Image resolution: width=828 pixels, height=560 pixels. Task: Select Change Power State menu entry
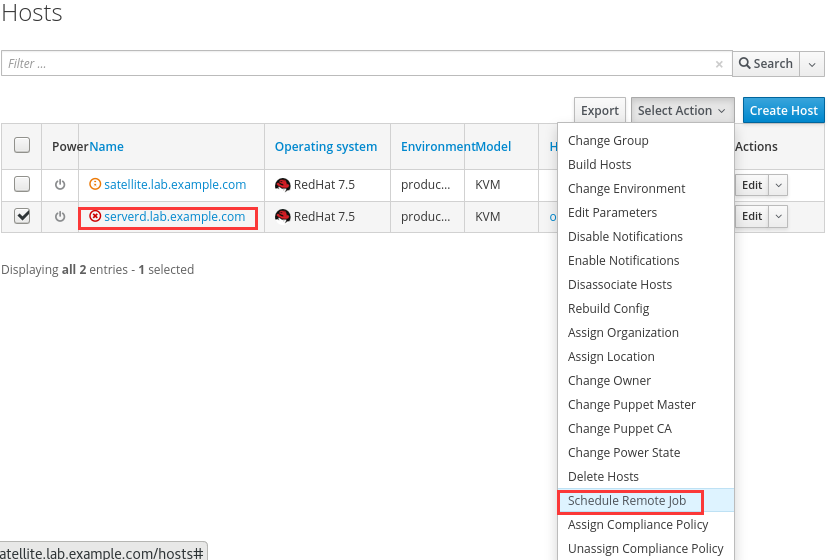pyautogui.click(x=624, y=453)
